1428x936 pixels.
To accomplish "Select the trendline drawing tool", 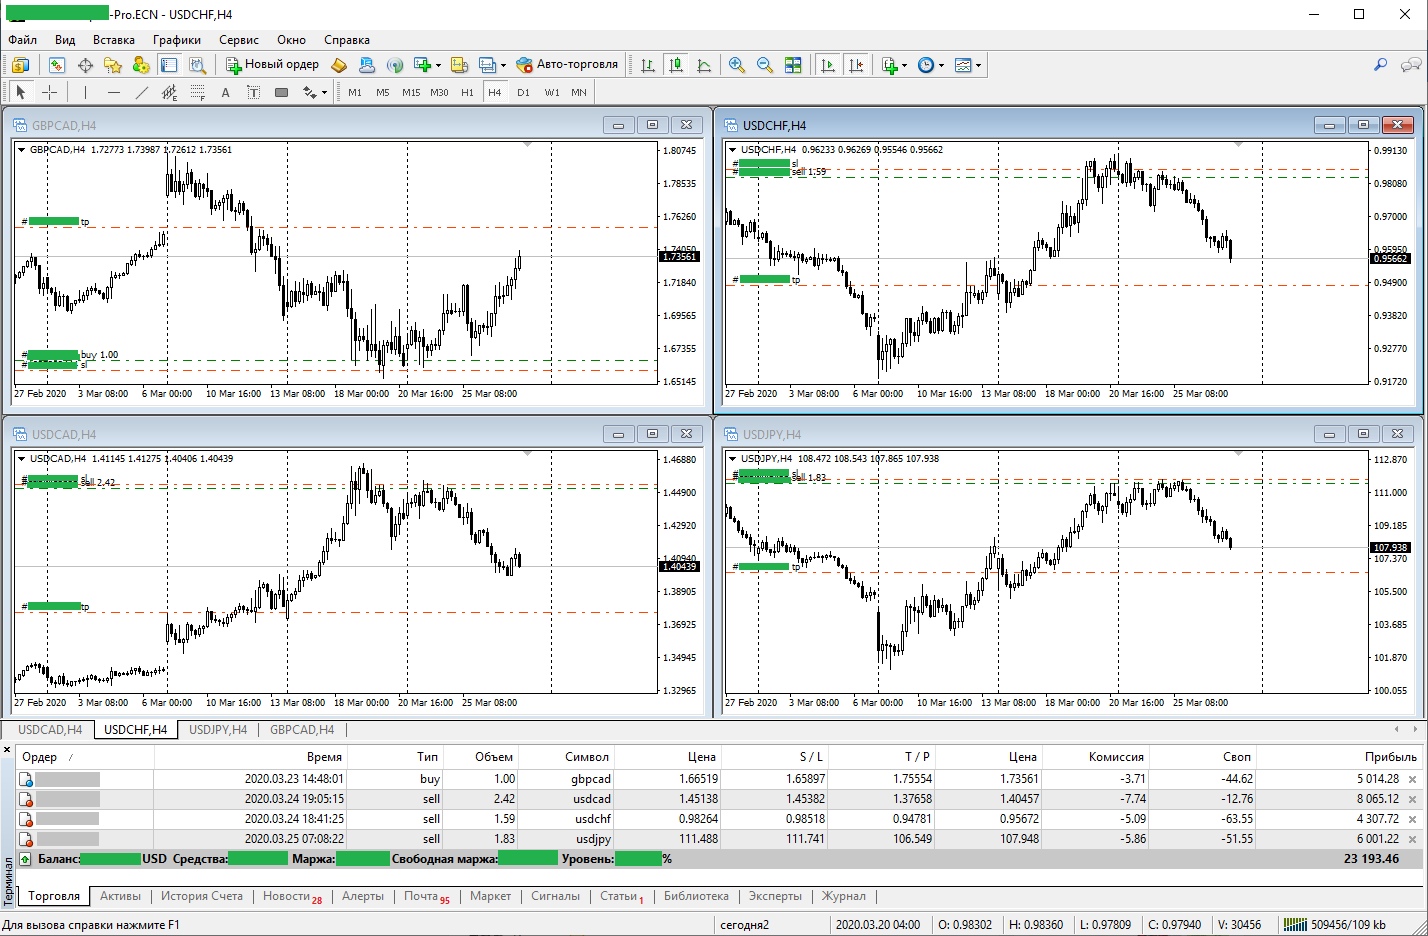I will [141, 92].
